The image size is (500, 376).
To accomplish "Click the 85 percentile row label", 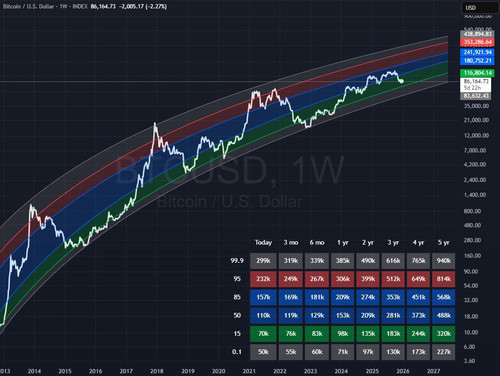I will (x=237, y=297).
